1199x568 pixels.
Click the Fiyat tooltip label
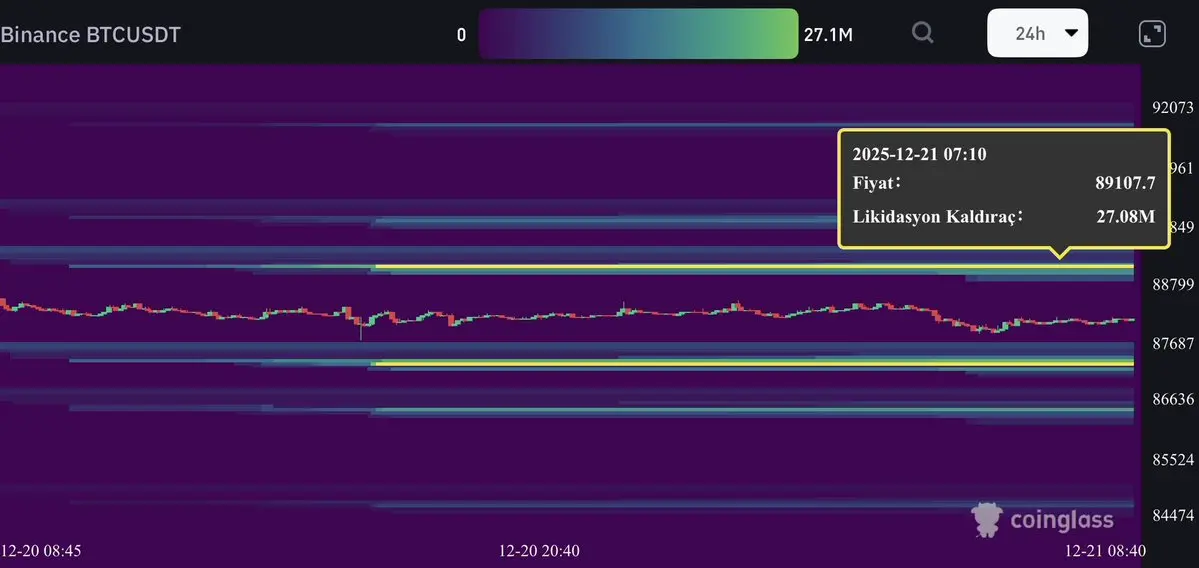tap(877, 183)
